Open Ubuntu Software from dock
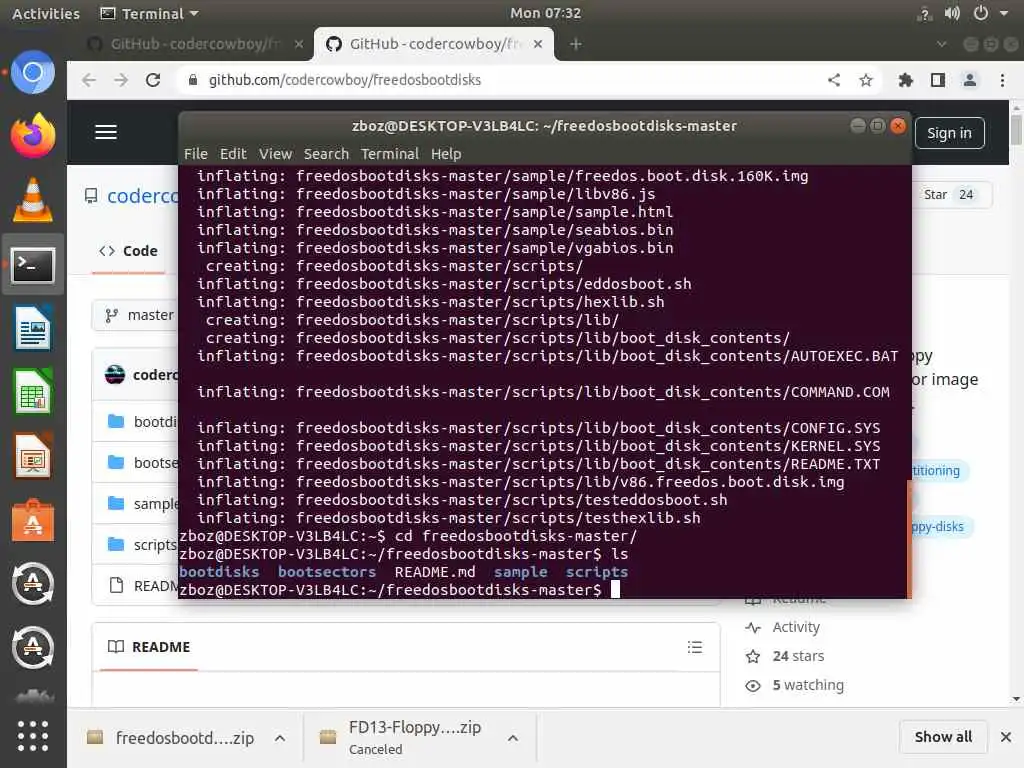 pos(33,520)
